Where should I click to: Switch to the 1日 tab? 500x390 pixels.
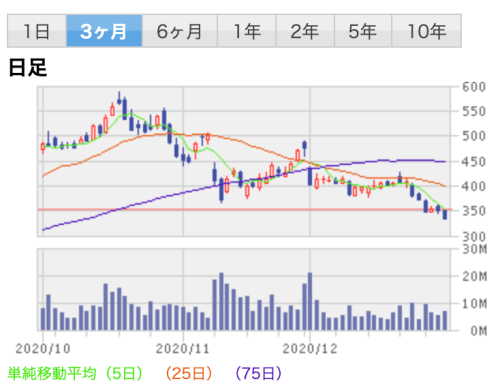point(37,31)
